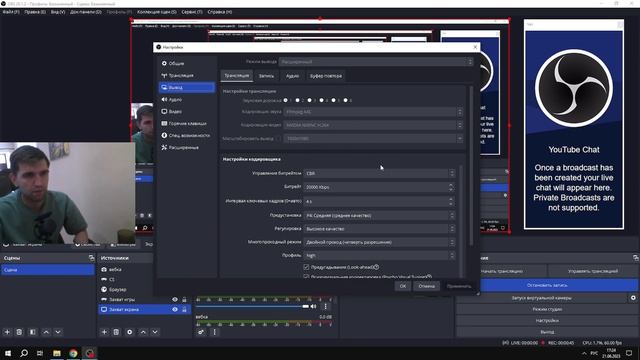Pop out the Controls dock panel icon

coord(636,258)
